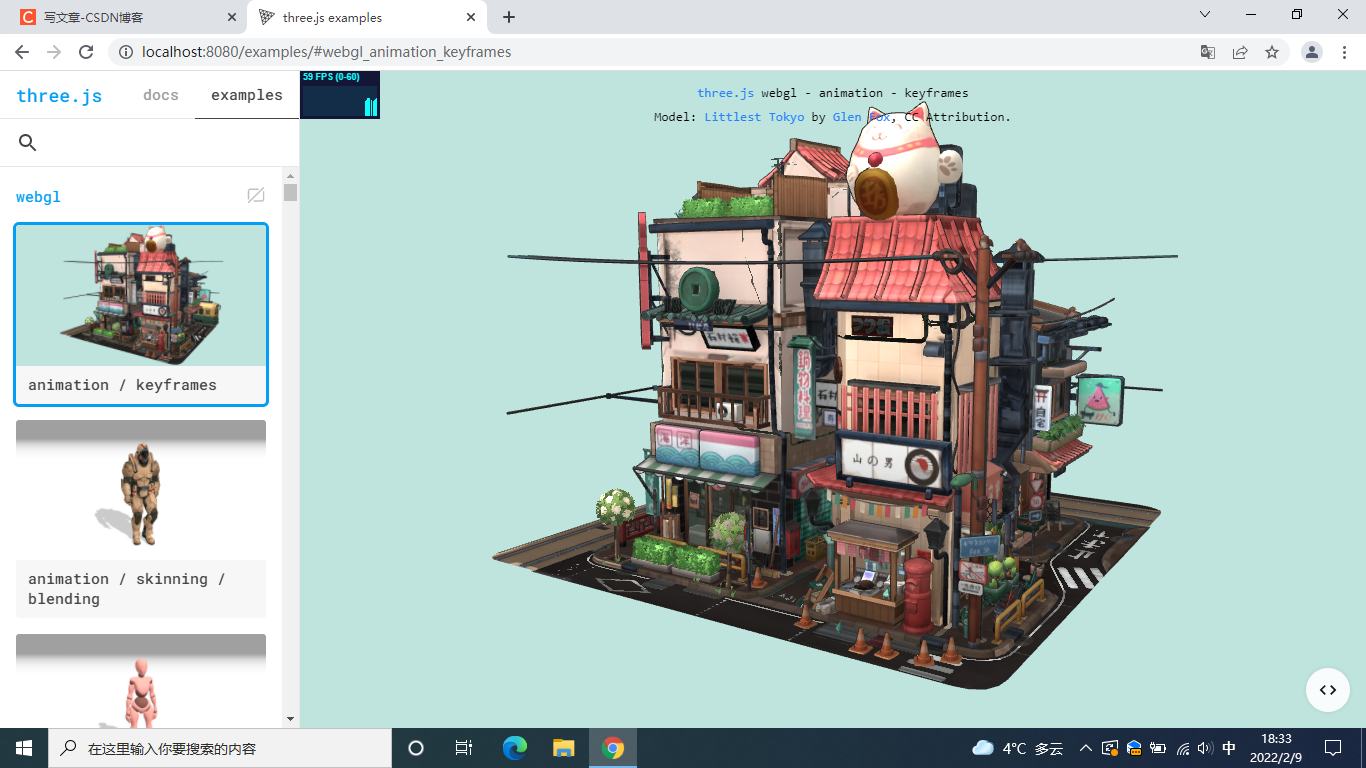Open the Glen Fox author link
The width and height of the screenshot is (1366, 768).
(x=862, y=117)
